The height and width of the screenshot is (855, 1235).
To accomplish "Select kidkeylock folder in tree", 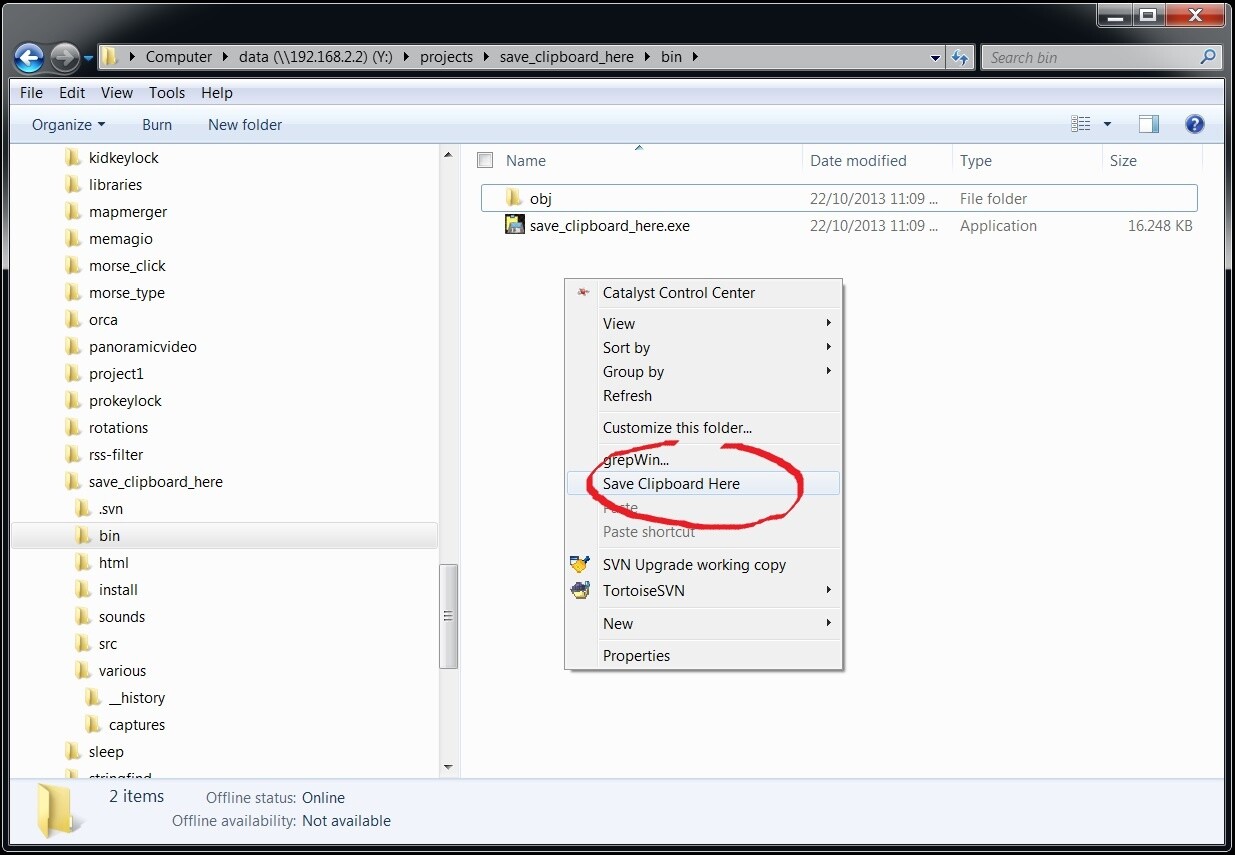I will coord(123,157).
